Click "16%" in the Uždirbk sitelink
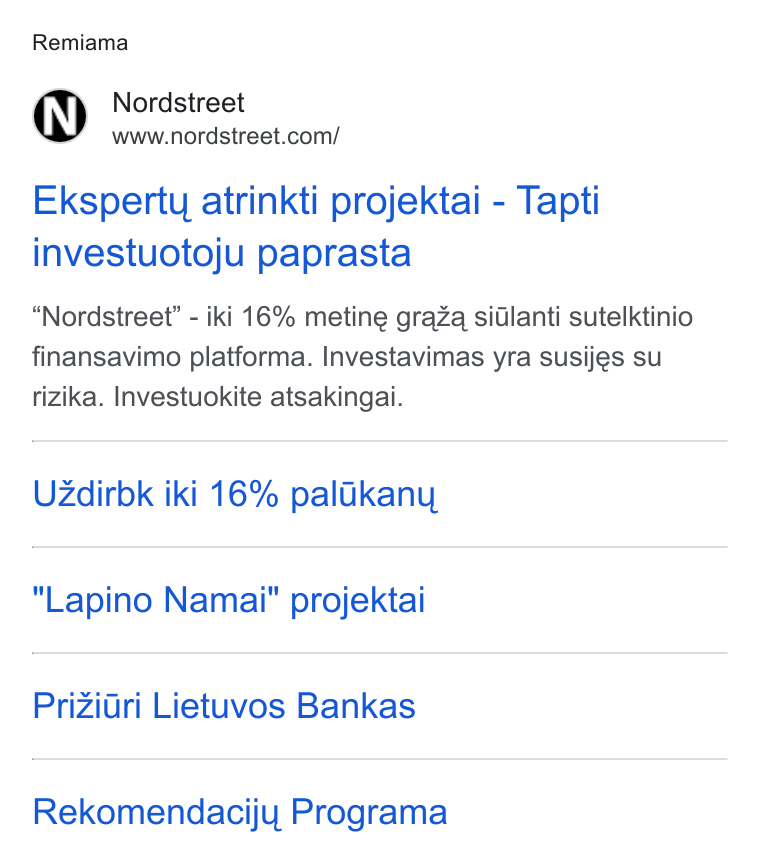This screenshot has width=760, height=864. coord(244,493)
